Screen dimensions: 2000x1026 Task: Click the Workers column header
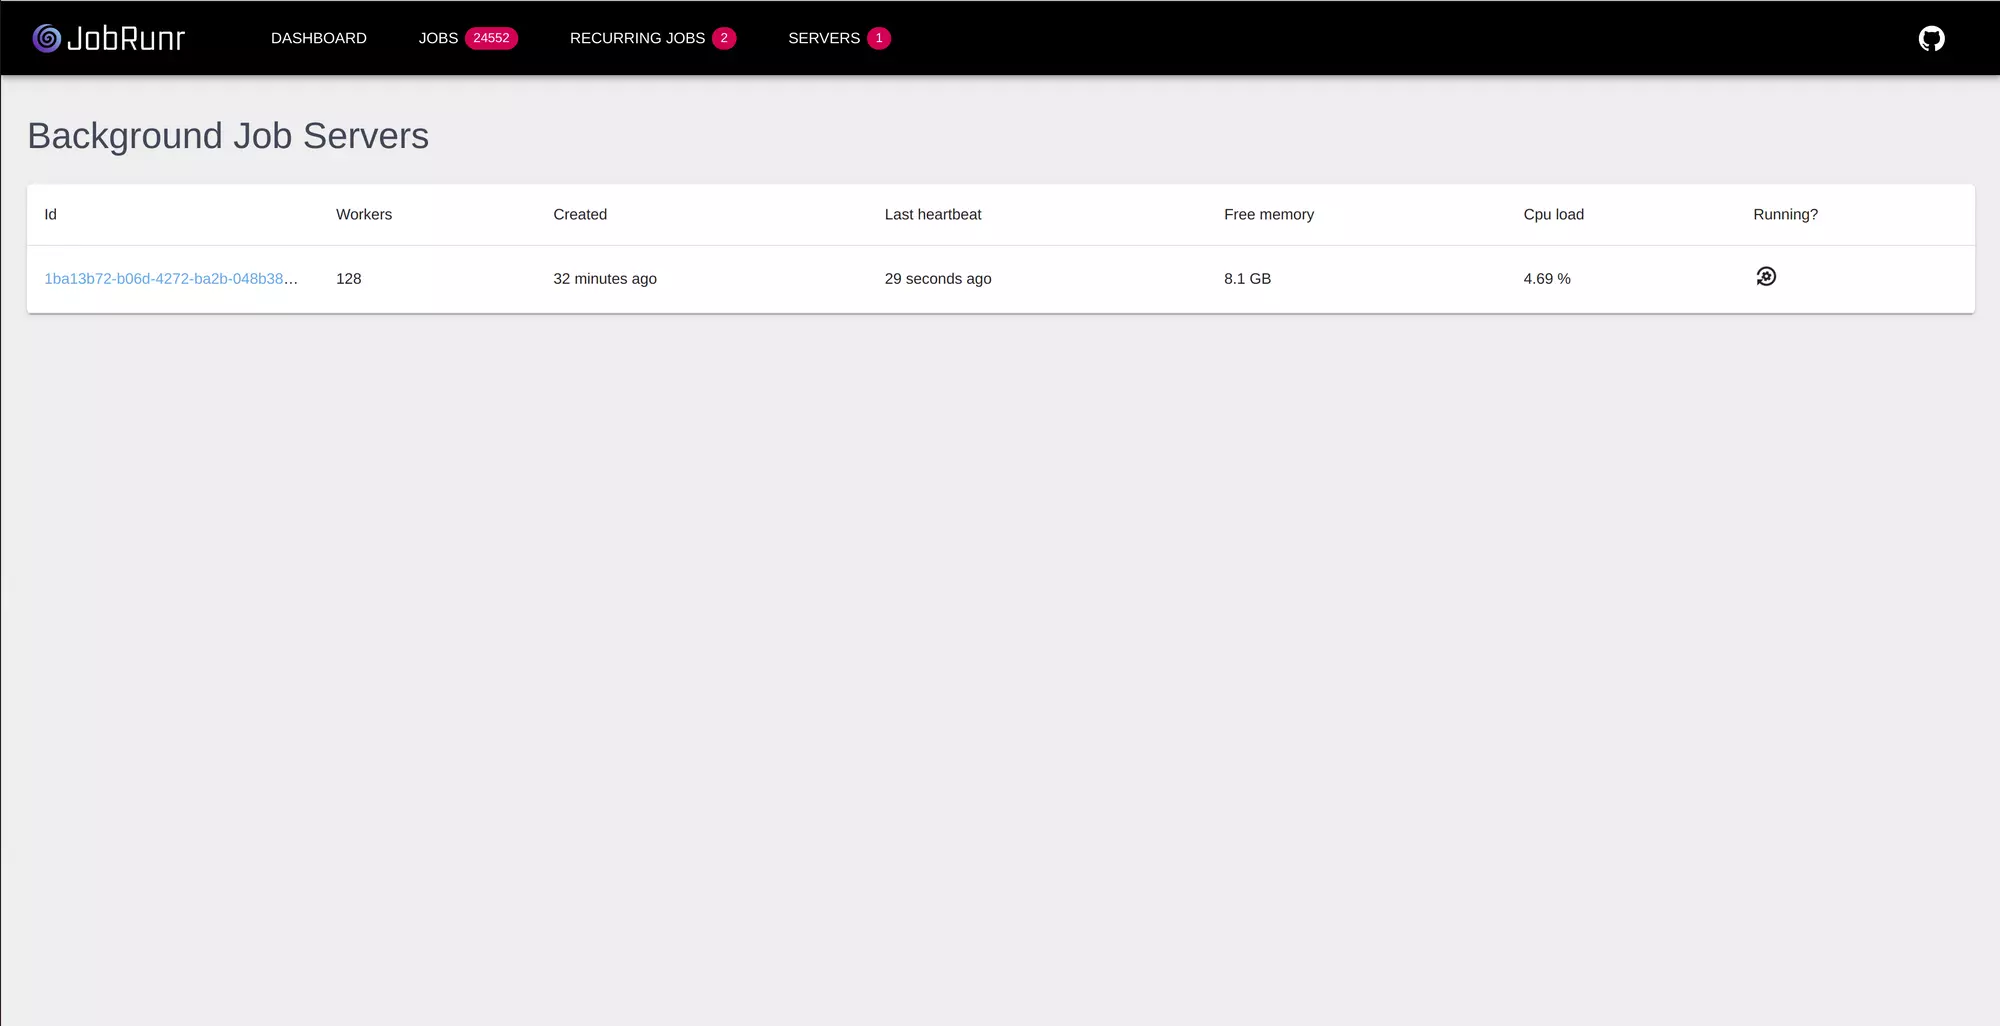(x=364, y=214)
